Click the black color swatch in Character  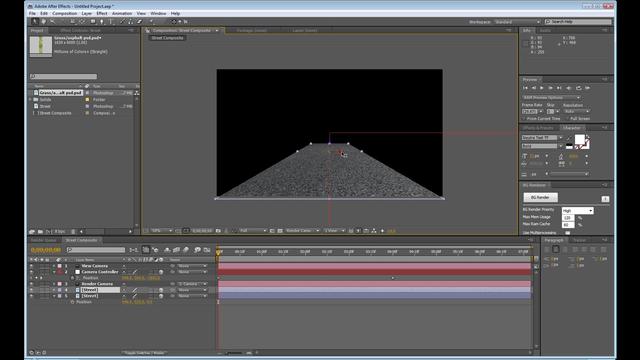click(569, 146)
